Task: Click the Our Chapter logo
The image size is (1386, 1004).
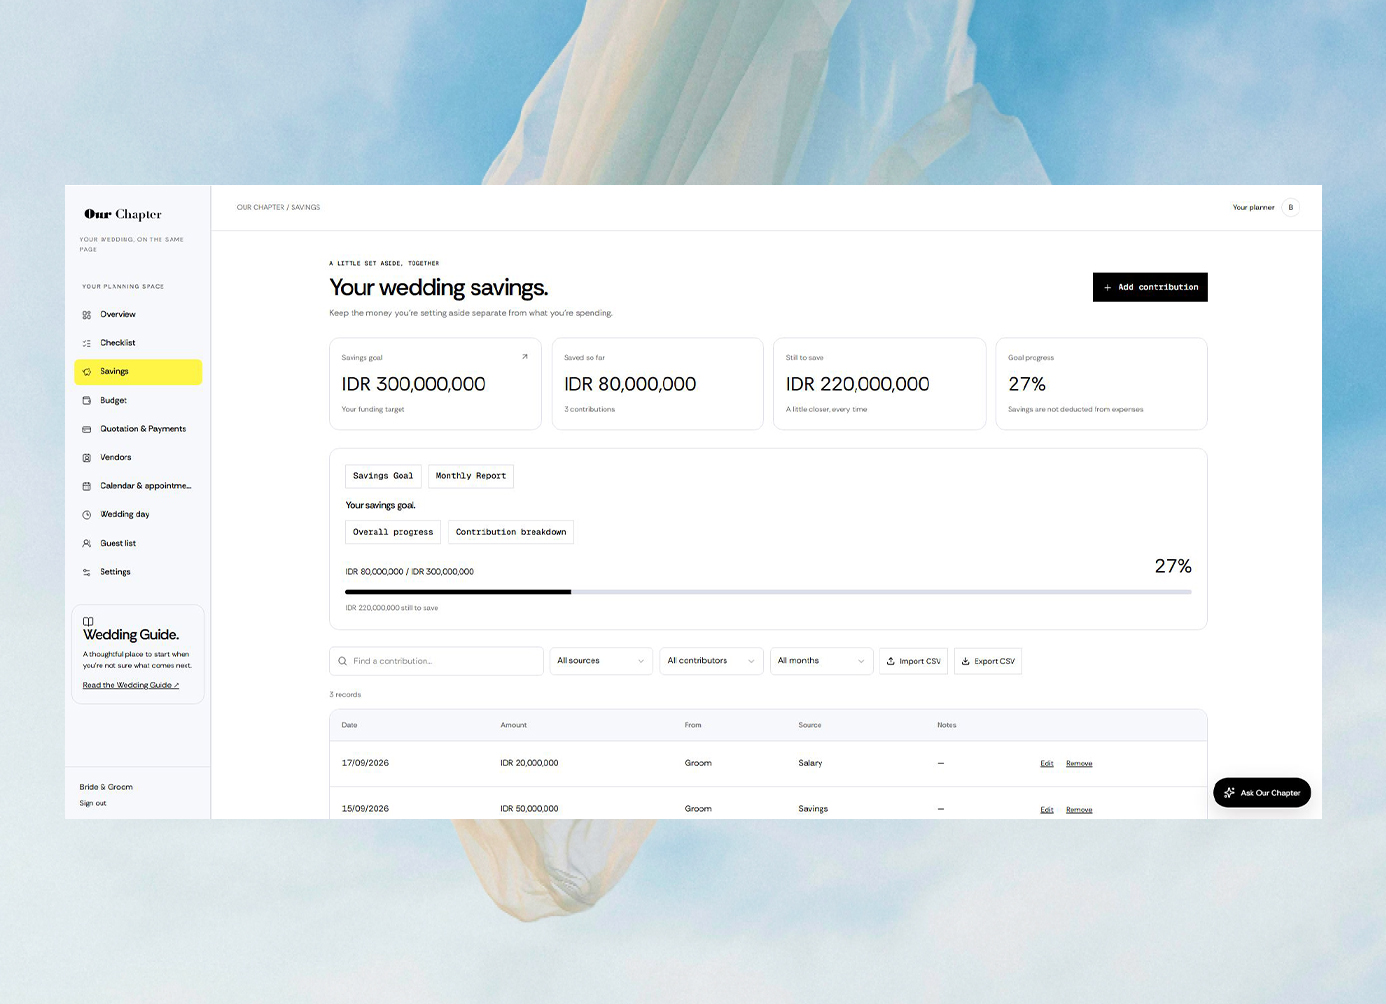Action: (123, 214)
